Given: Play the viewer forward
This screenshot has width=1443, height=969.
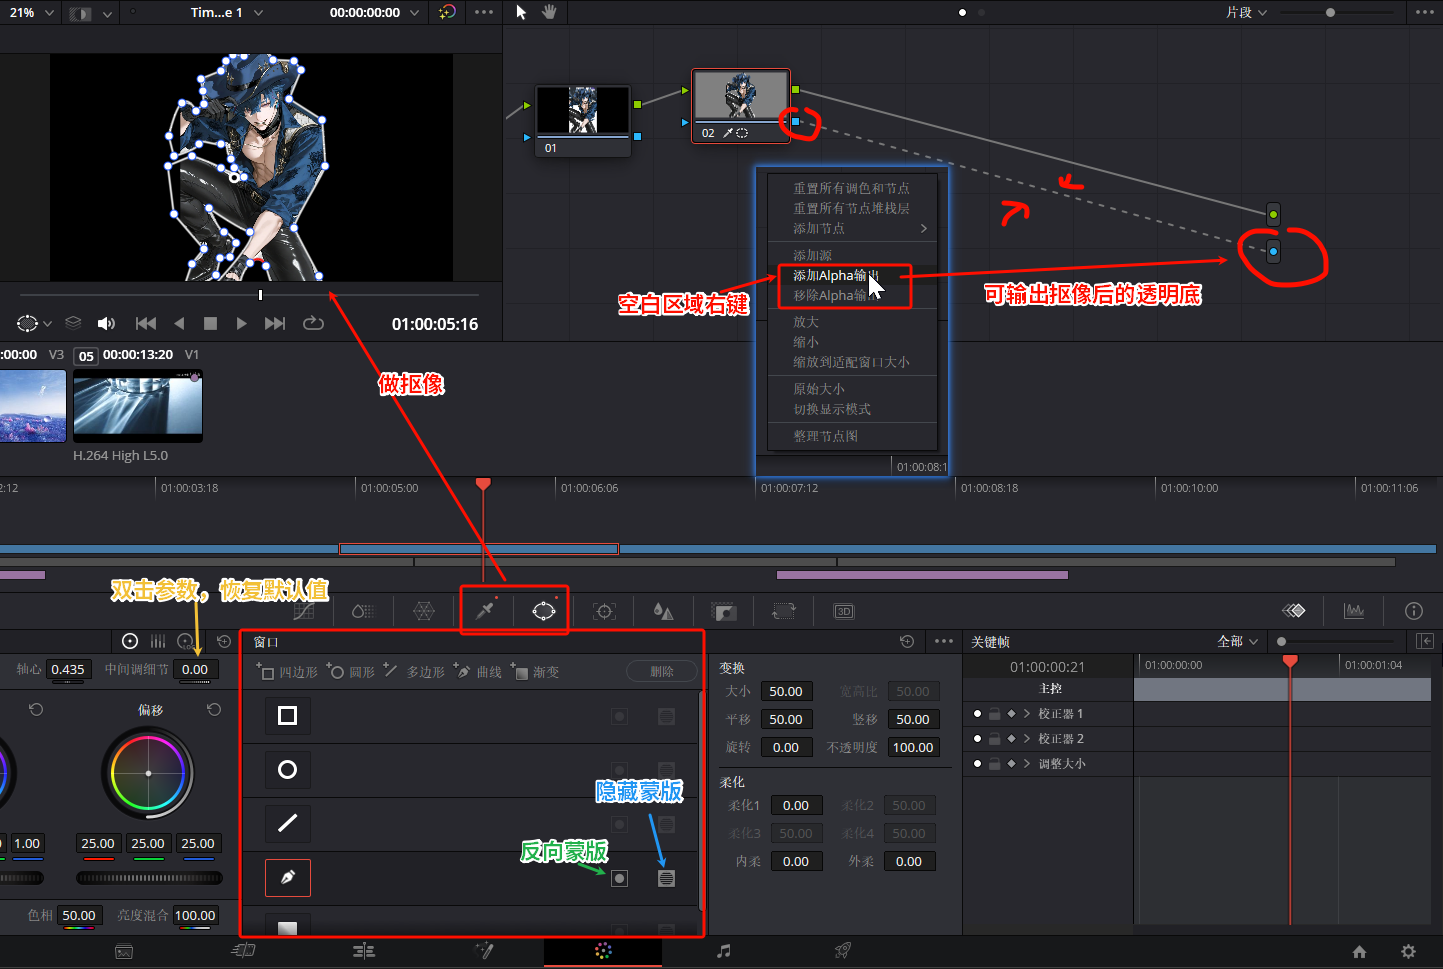Looking at the screenshot, I should click(241, 323).
